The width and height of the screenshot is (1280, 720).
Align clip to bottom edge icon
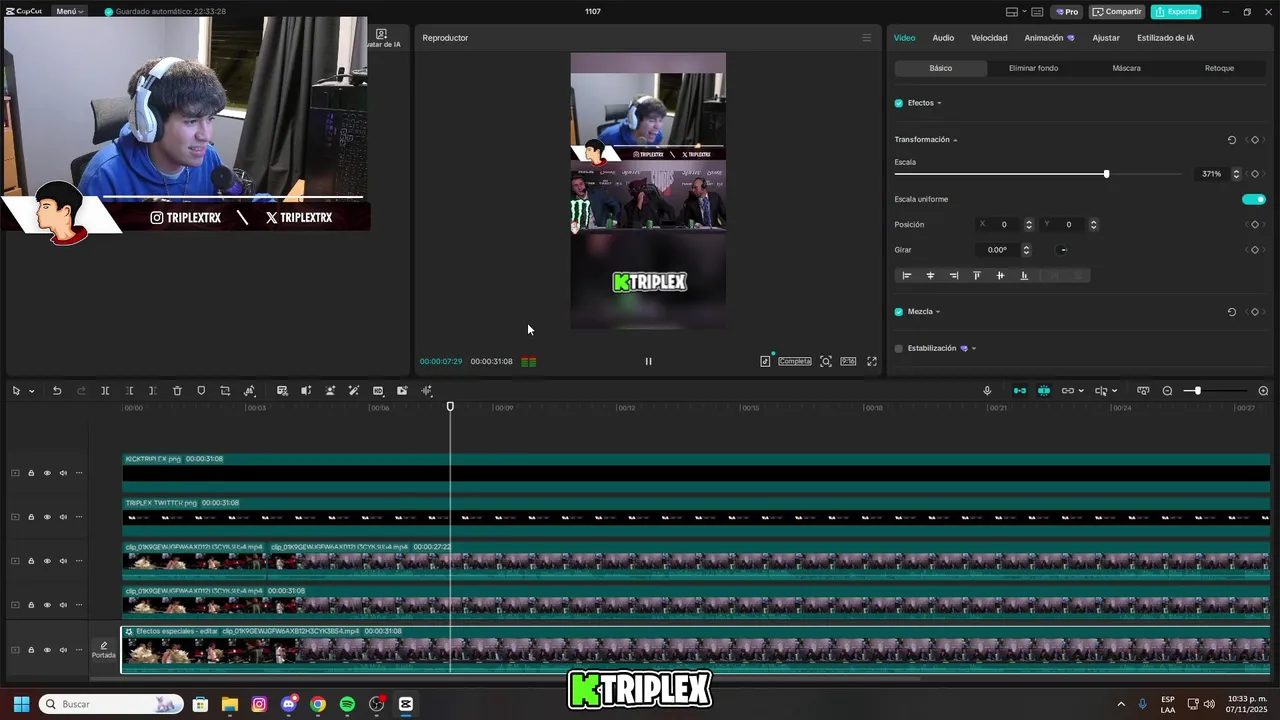[x=1024, y=275]
